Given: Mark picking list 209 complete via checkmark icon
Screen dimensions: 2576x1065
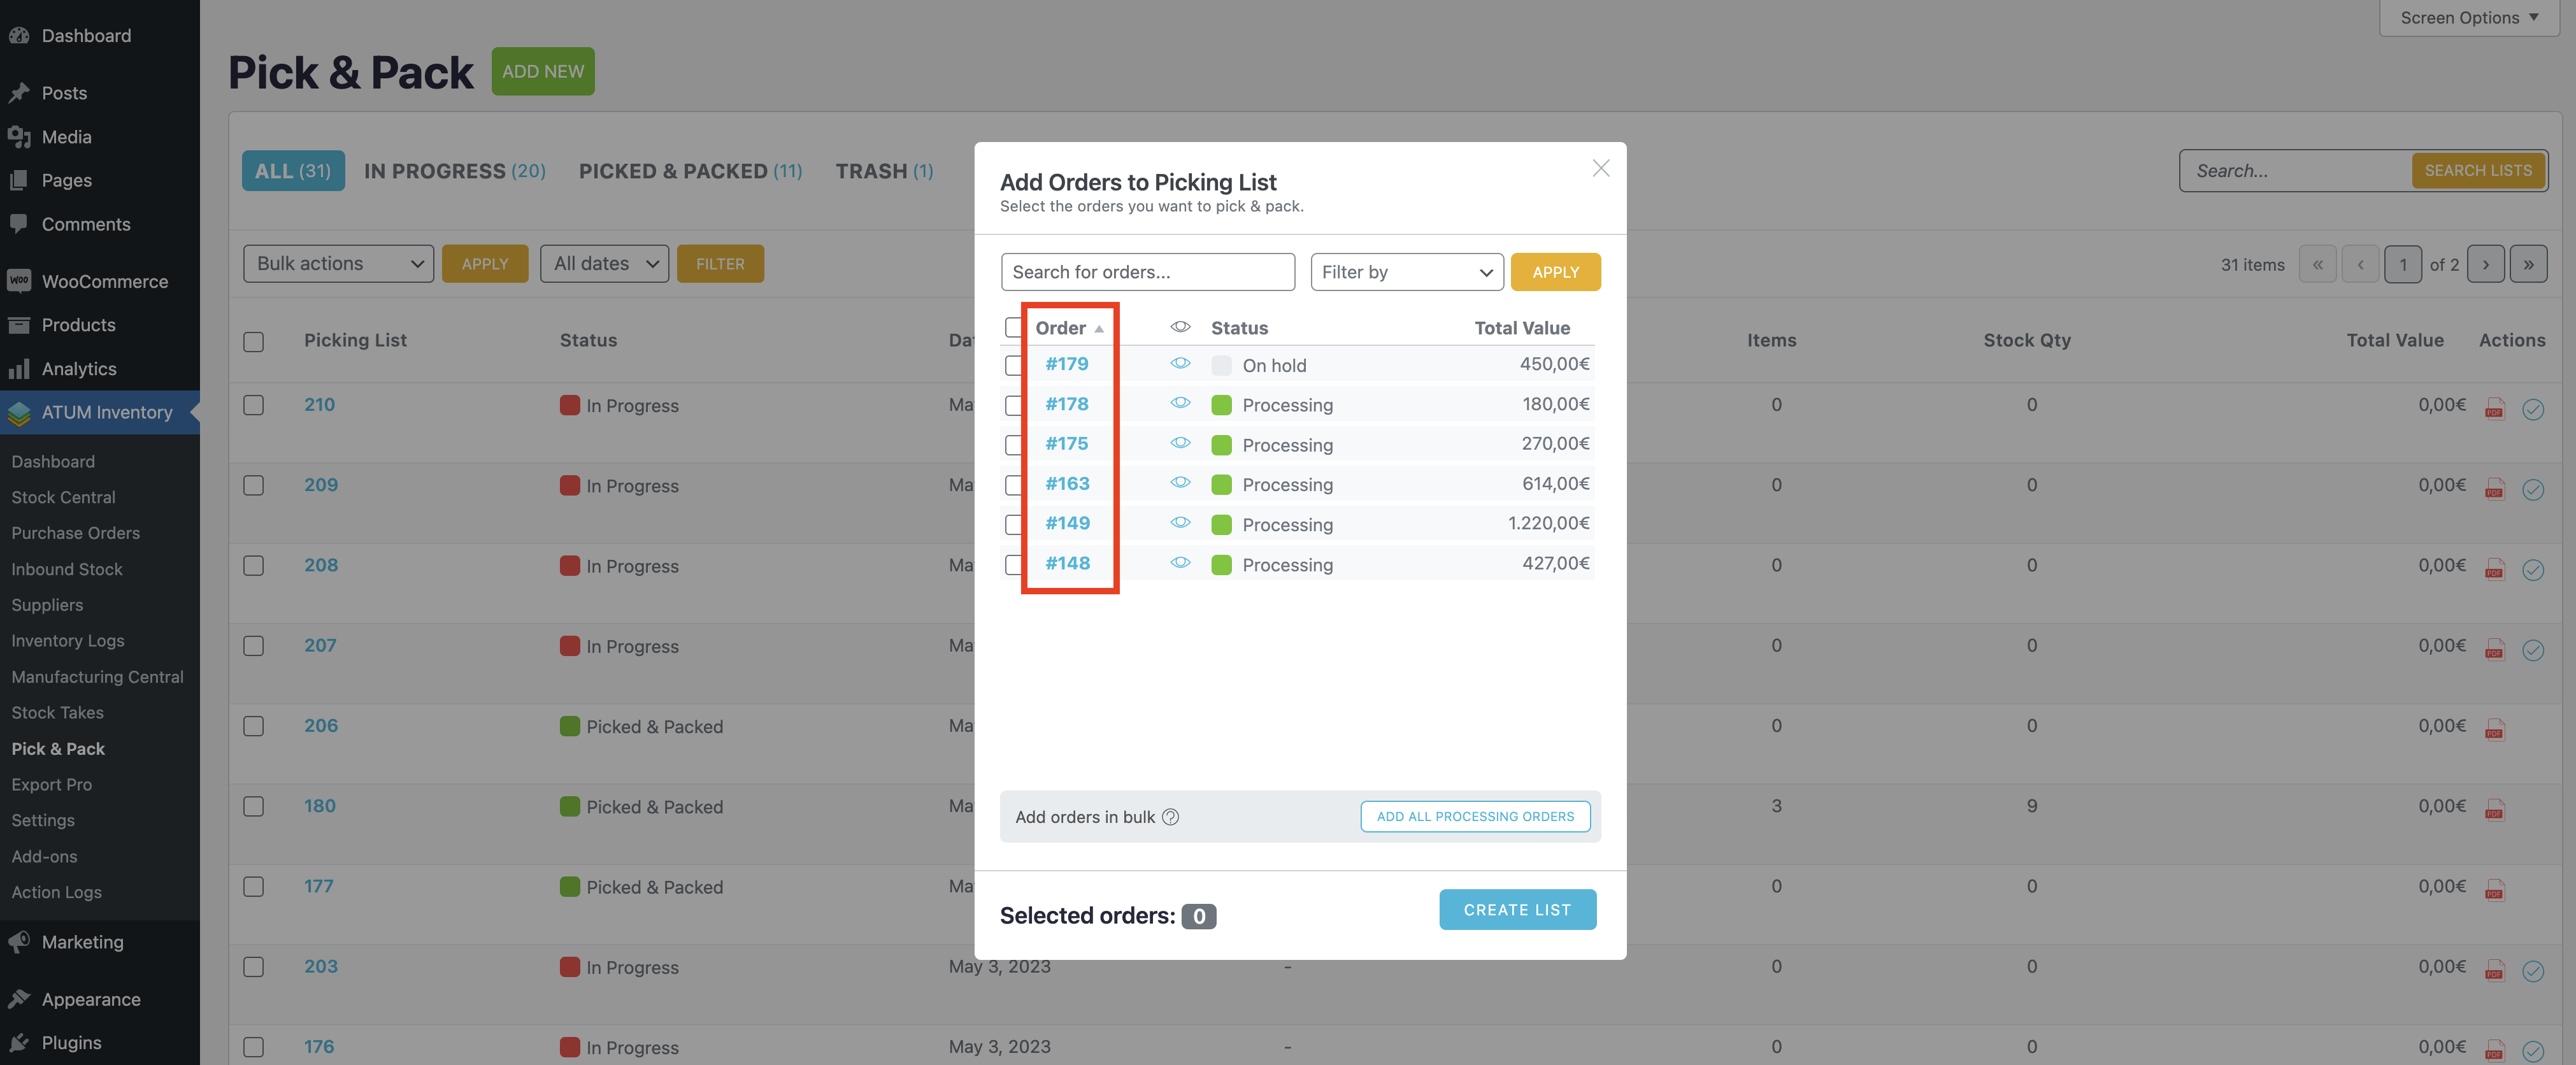Looking at the screenshot, I should pos(2532,489).
